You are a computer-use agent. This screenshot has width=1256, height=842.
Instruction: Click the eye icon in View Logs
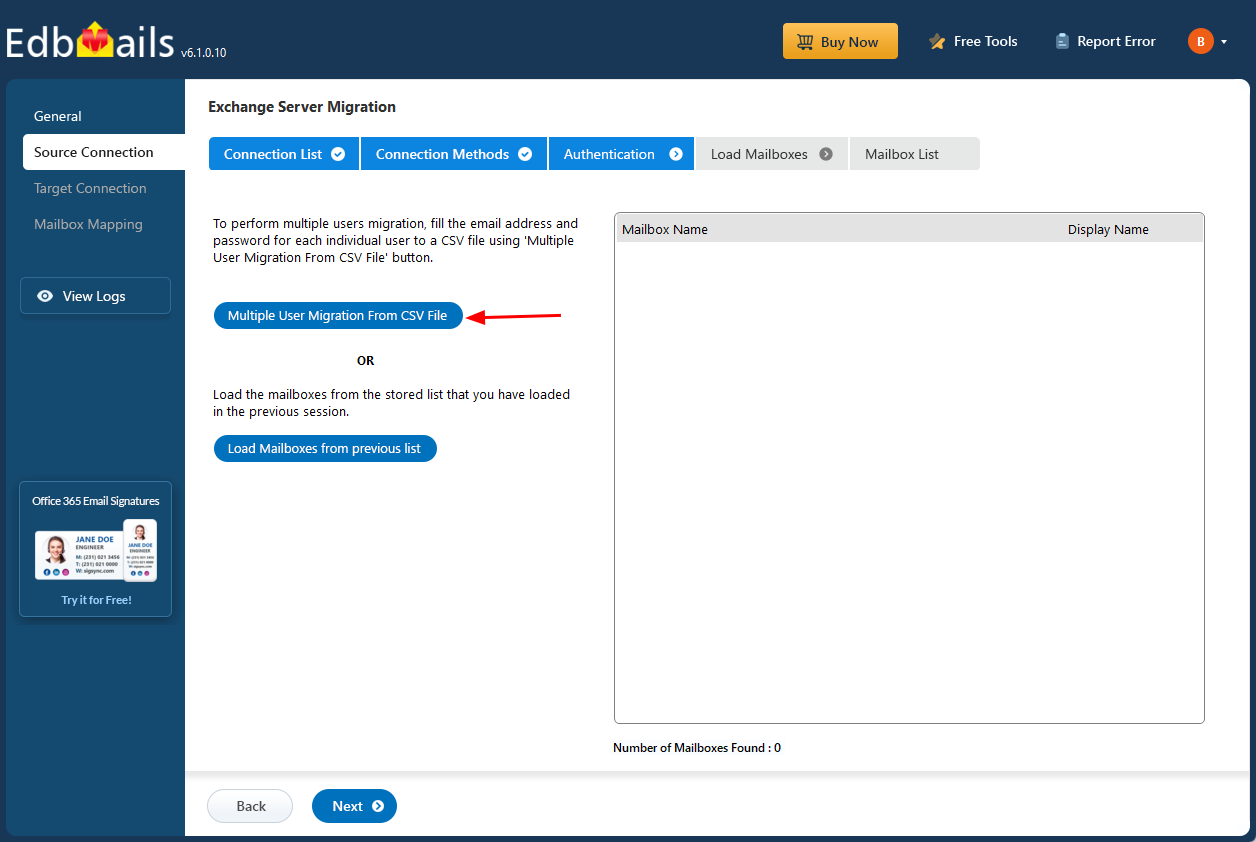45,296
